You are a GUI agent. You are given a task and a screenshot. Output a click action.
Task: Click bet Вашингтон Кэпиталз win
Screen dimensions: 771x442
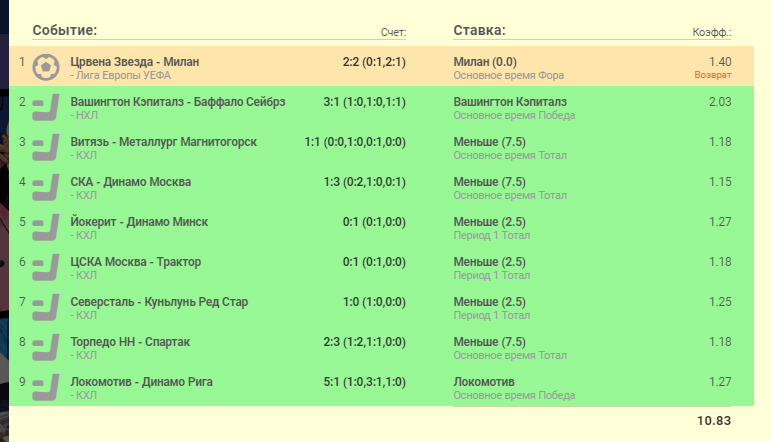510,102
